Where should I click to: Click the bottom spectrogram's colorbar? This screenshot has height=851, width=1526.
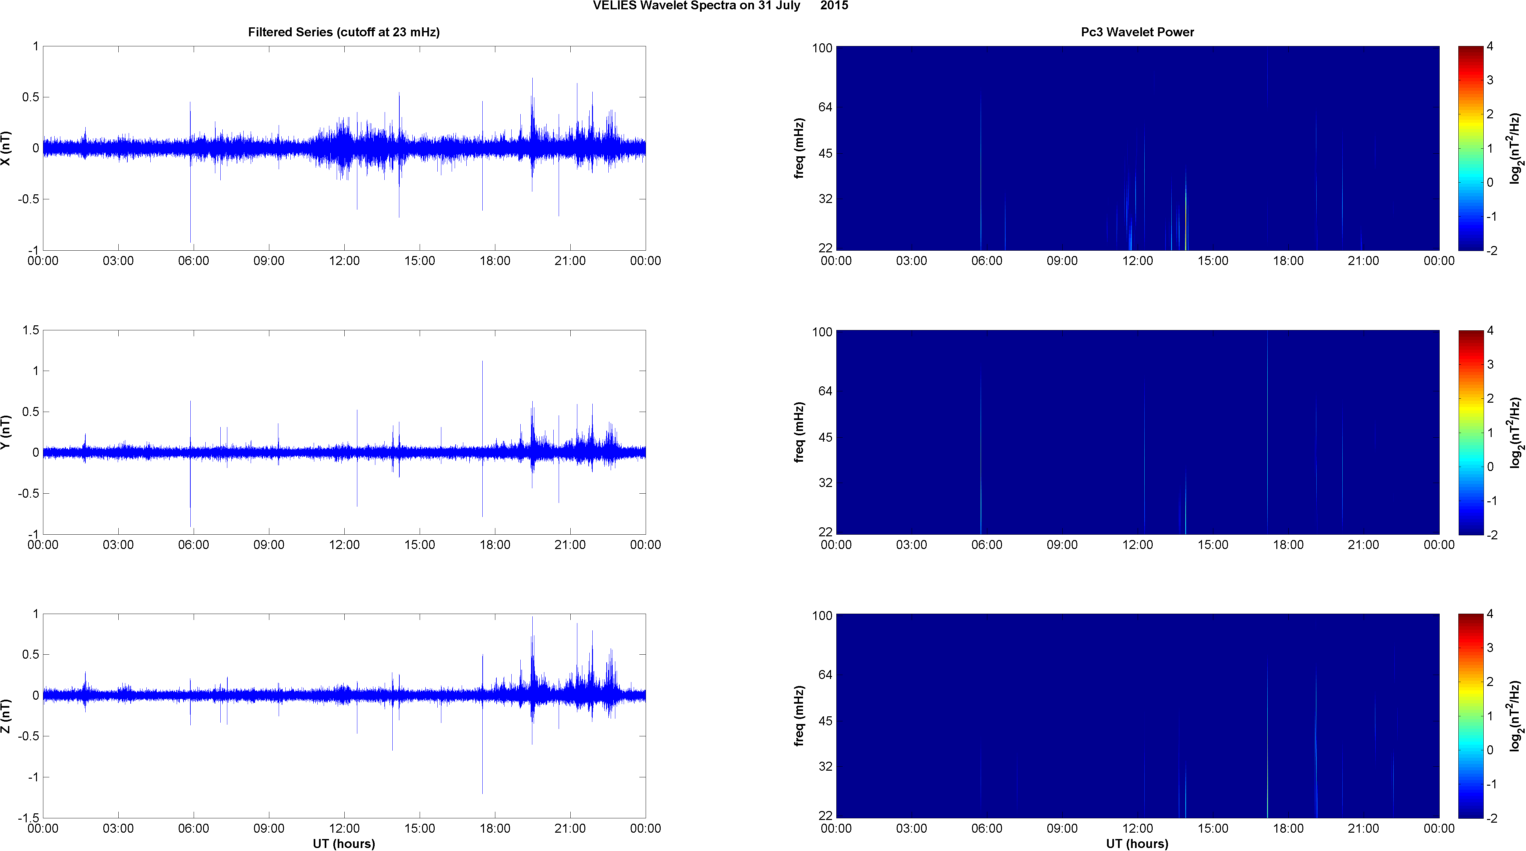pos(1470,716)
